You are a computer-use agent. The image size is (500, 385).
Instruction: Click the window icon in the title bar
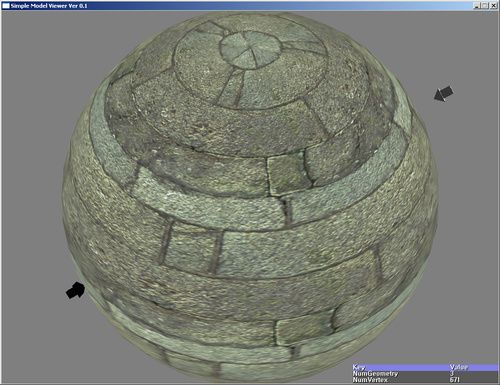click(x=6, y=6)
